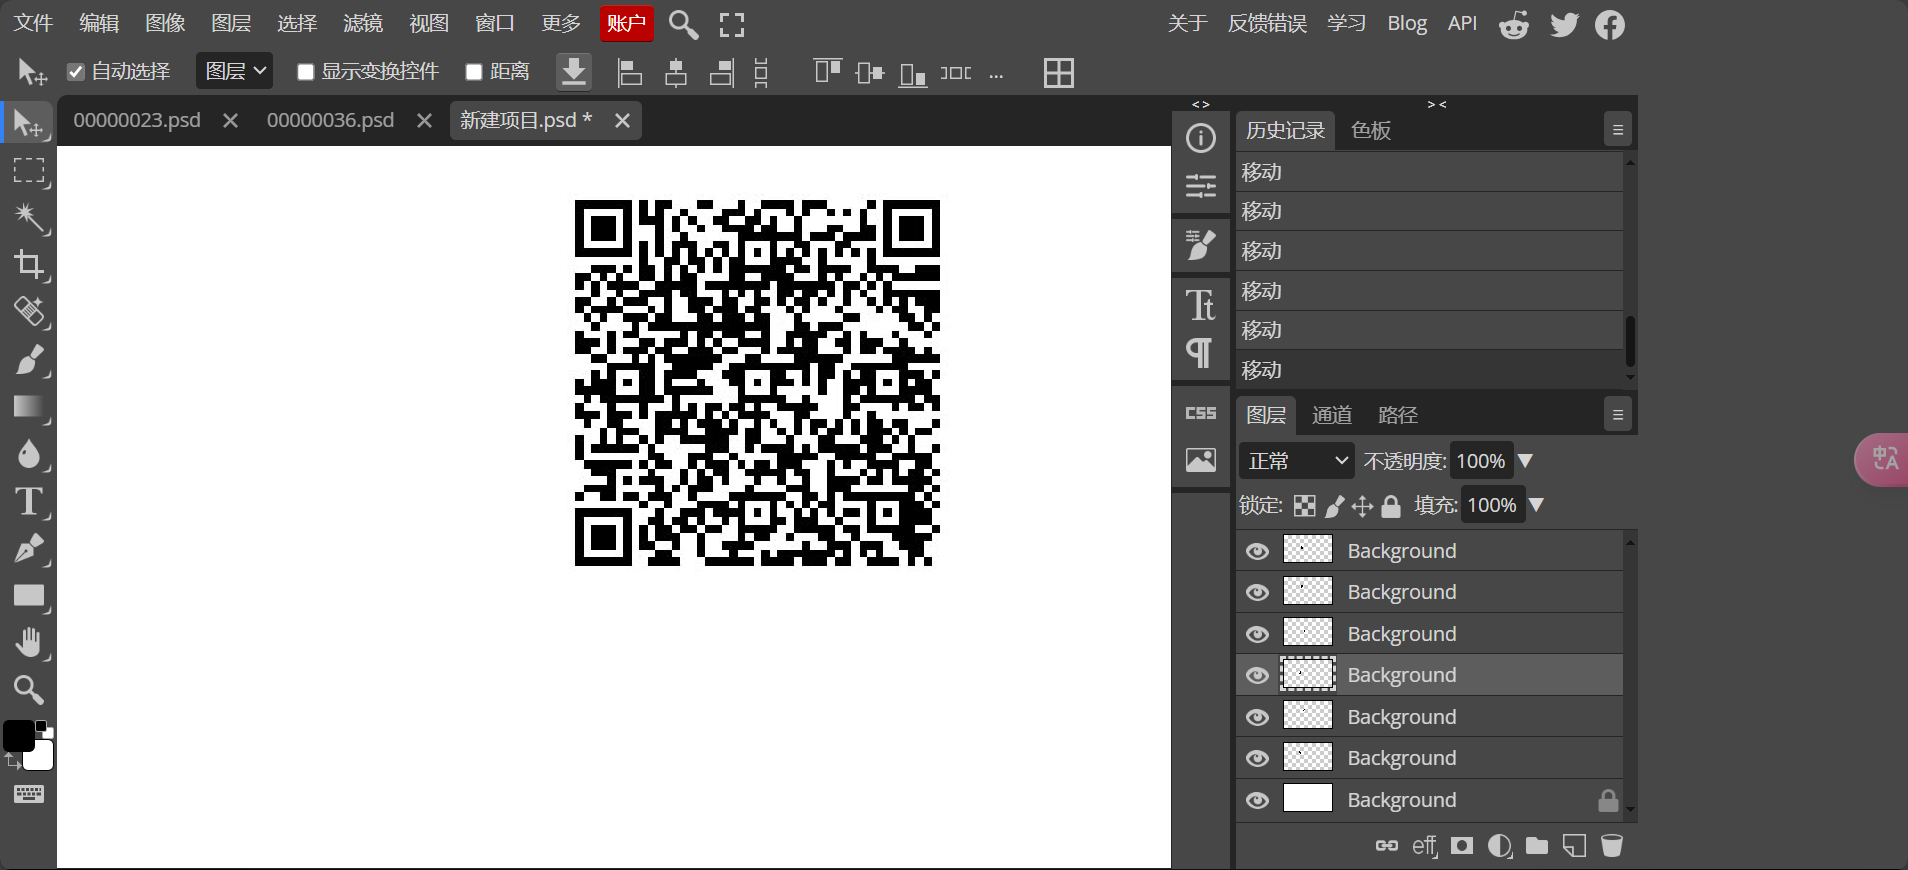Enable the 显示变换控件 checkbox
Viewport: 1908px width, 870px height.
click(x=306, y=72)
